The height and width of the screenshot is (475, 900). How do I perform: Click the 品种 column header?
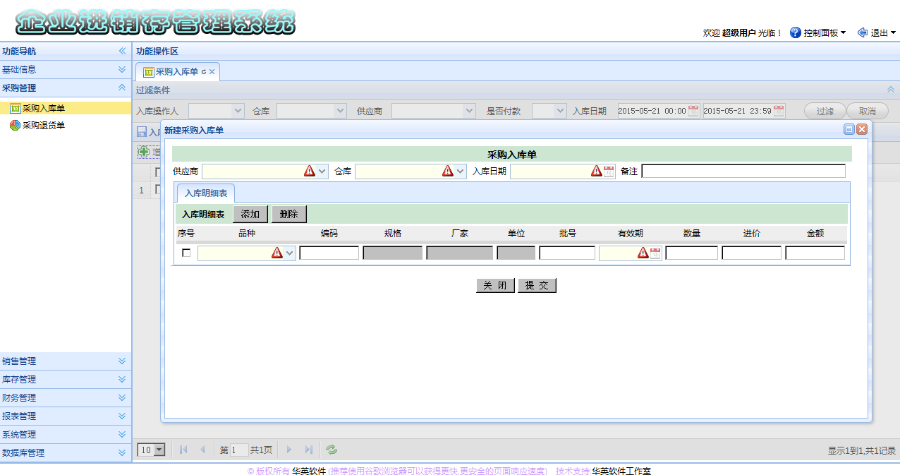[247, 233]
